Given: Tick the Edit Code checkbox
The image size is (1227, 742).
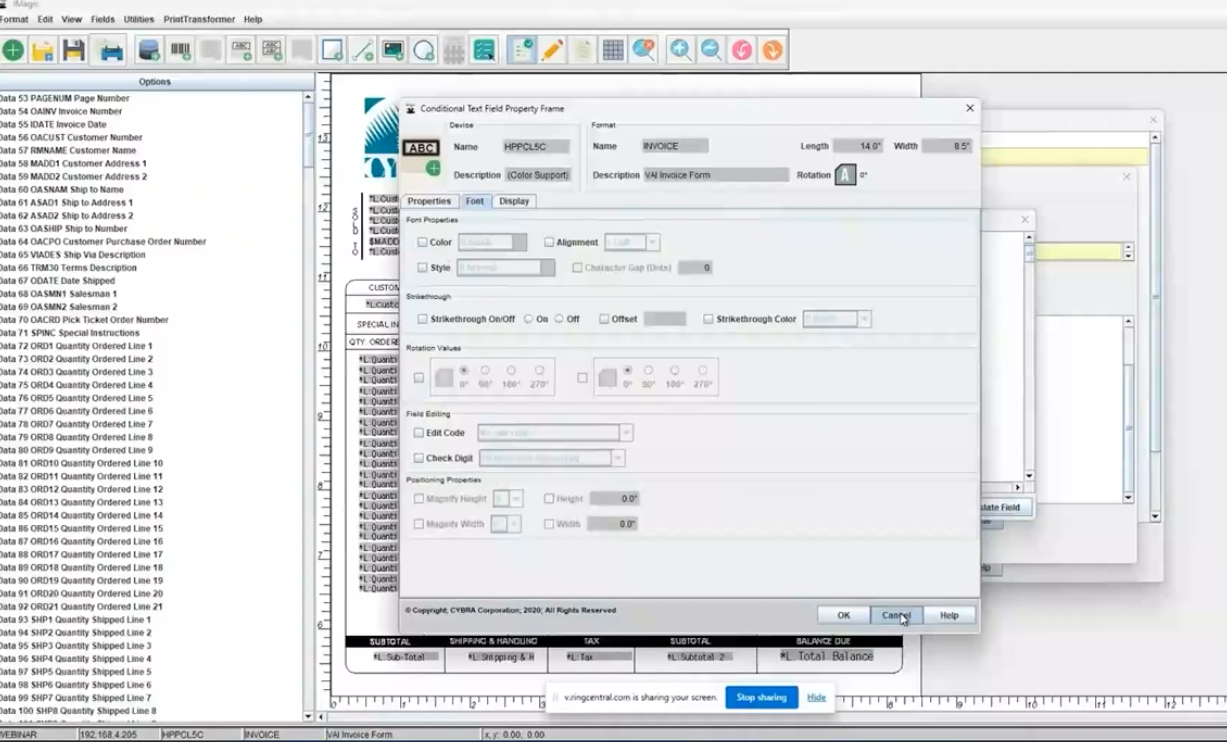Looking at the screenshot, I should pos(419,433).
